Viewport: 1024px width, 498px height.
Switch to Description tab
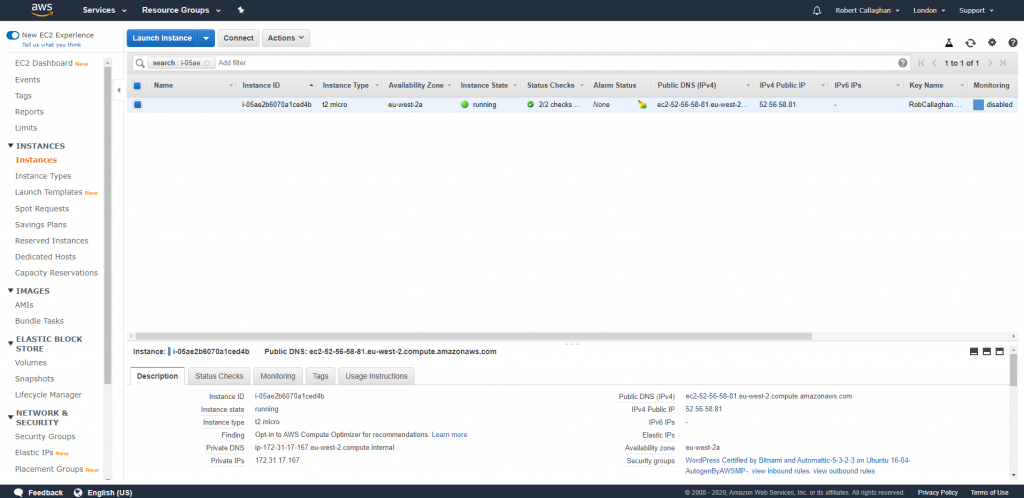[x=157, y=376]
